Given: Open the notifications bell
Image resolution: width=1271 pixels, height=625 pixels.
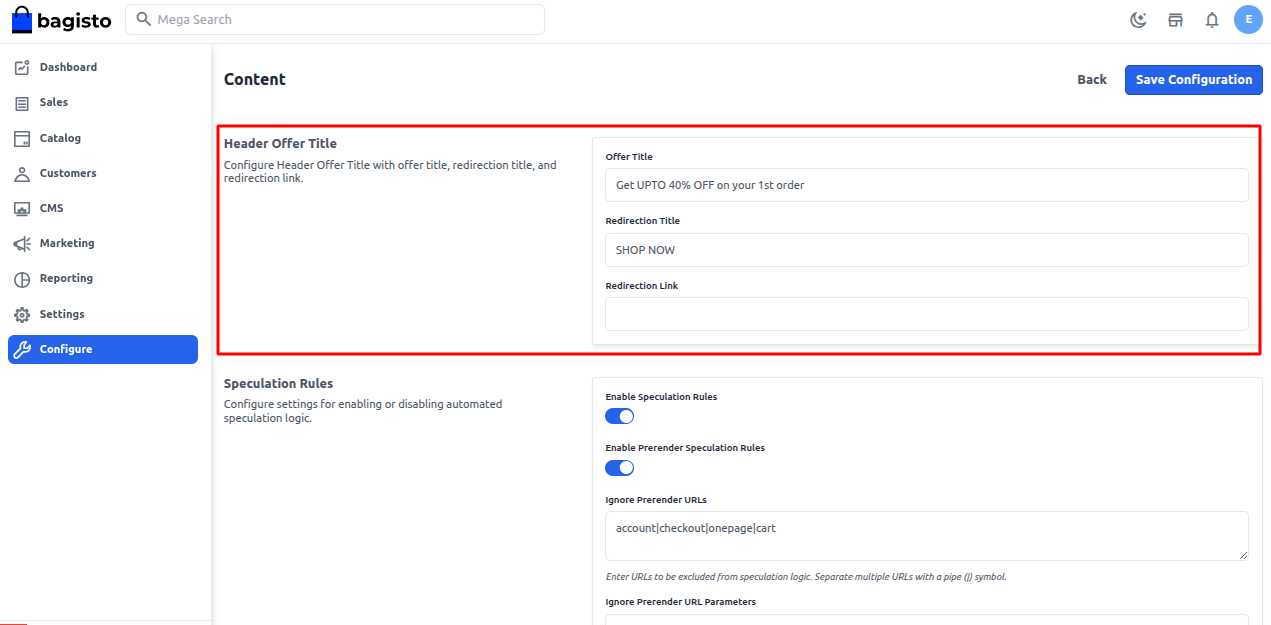Looking at the screenshot, I should click(x=1212, y=20).
